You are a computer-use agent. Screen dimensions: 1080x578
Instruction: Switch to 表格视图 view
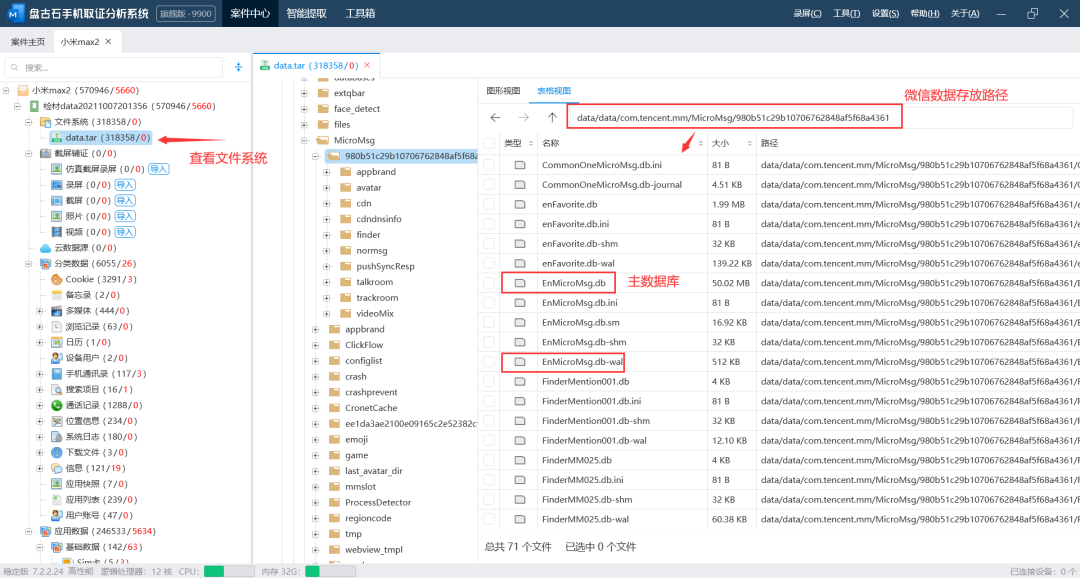pyautogui.click(x=554, y=91)
